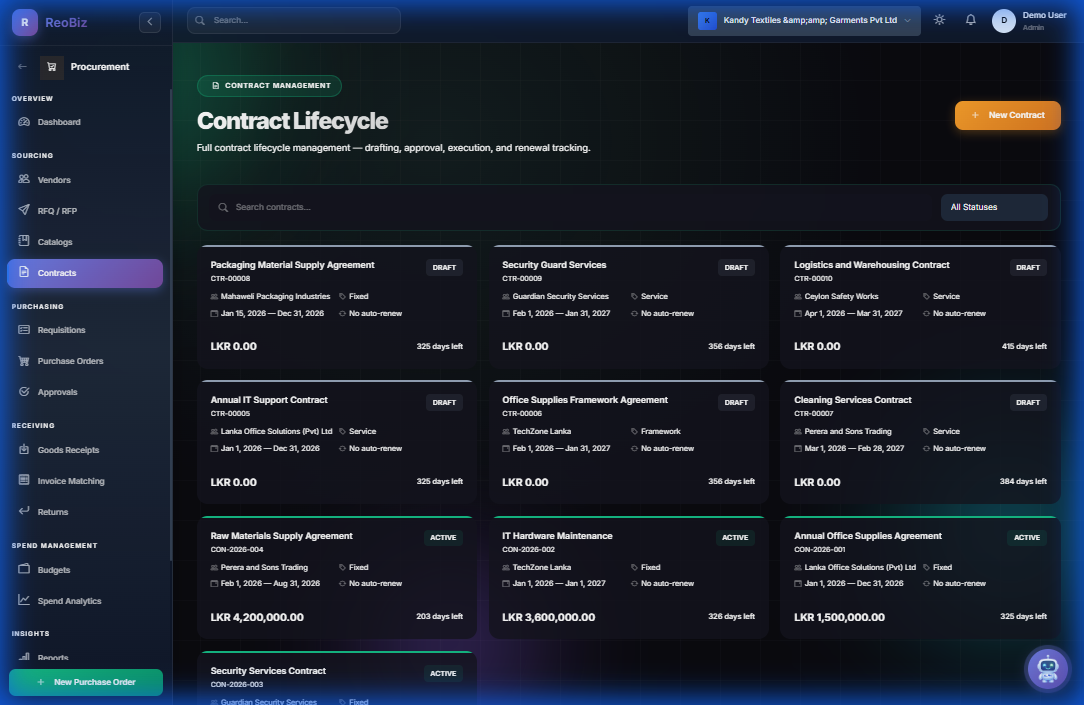Image resolution: width=1084 pixels, height=705 pixels.
Task: Collapse the sidebar with the chevron button
Action: (x=149, y=21)
